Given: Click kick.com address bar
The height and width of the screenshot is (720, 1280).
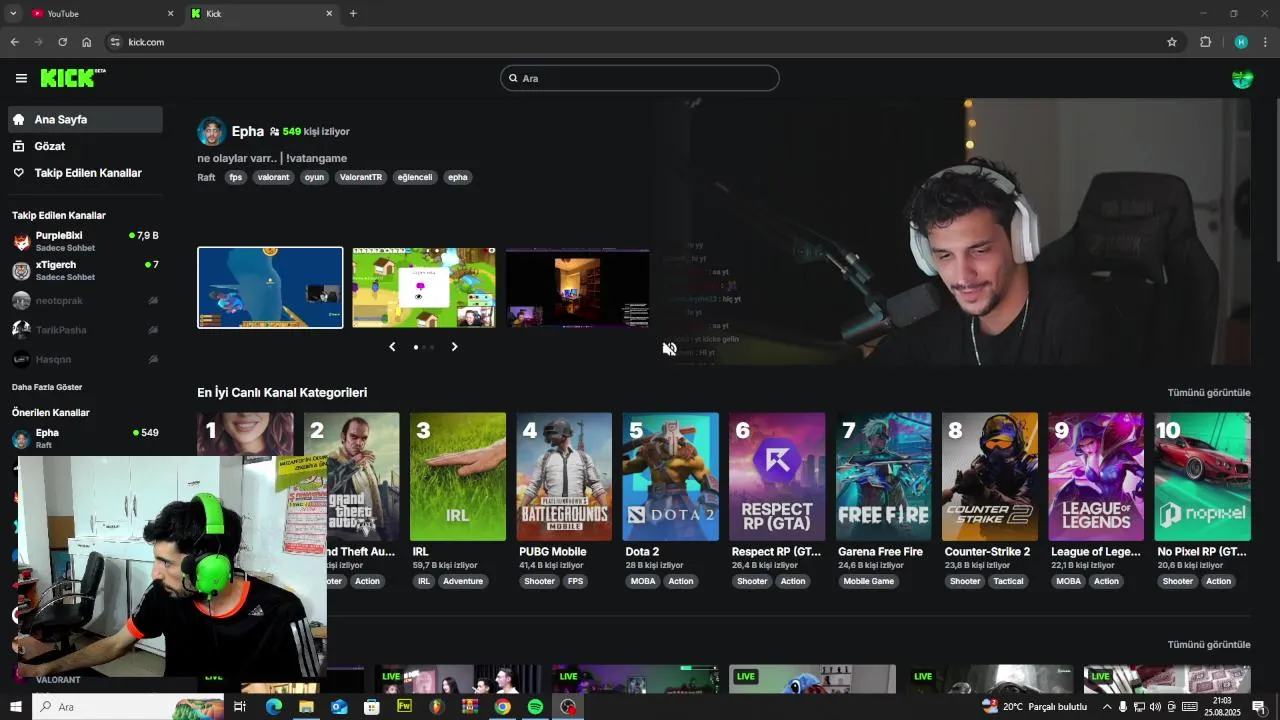Looking at the screenshot, I should click(640, 42).
